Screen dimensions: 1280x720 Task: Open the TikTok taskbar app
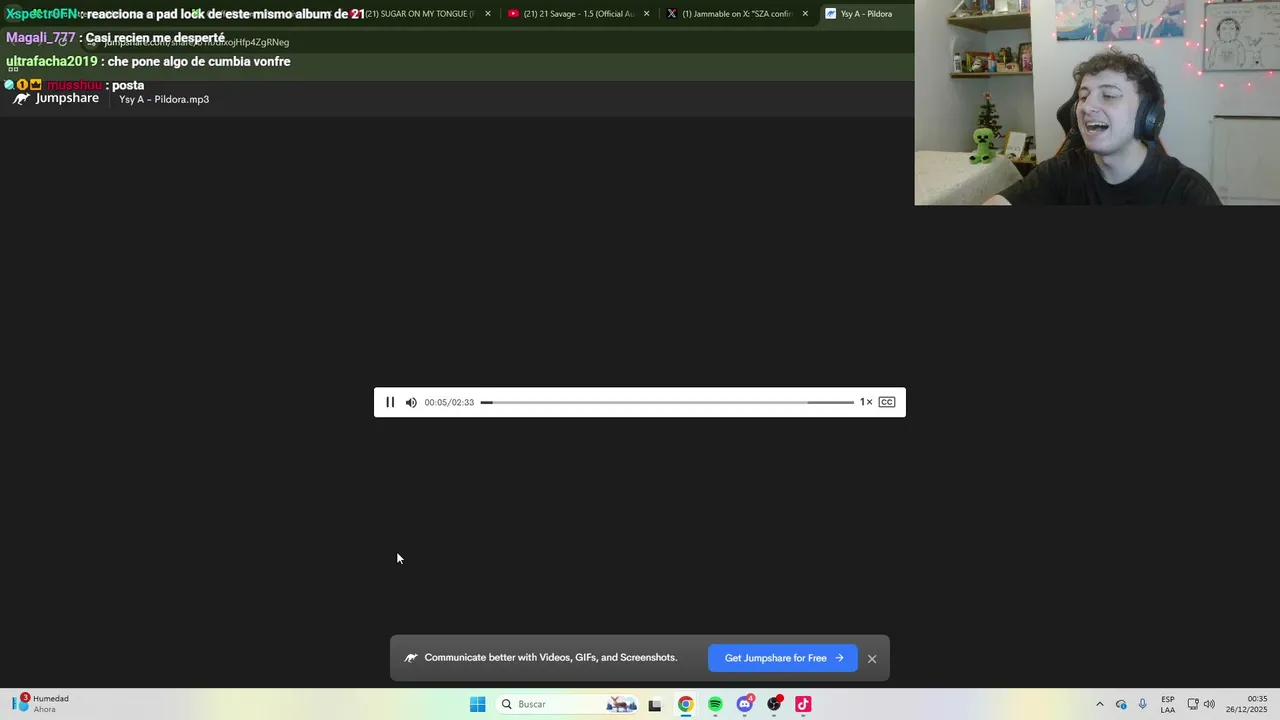[803, 705]
